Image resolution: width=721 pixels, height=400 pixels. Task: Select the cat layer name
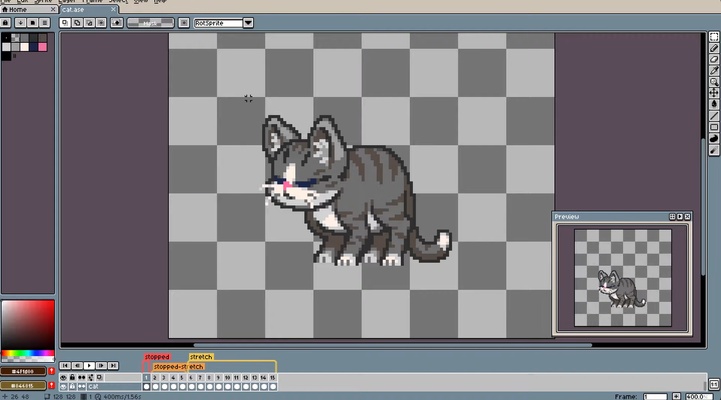(114, 387)
